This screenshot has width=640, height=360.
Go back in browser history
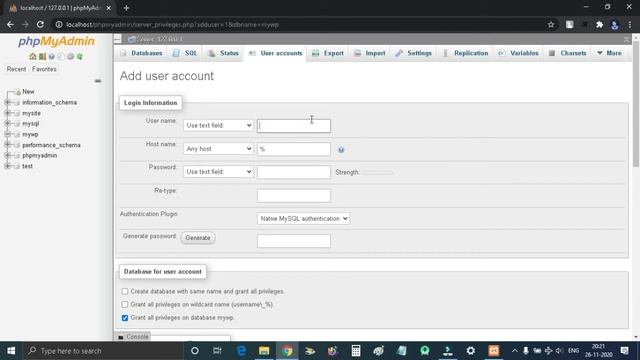click(10, 24)
